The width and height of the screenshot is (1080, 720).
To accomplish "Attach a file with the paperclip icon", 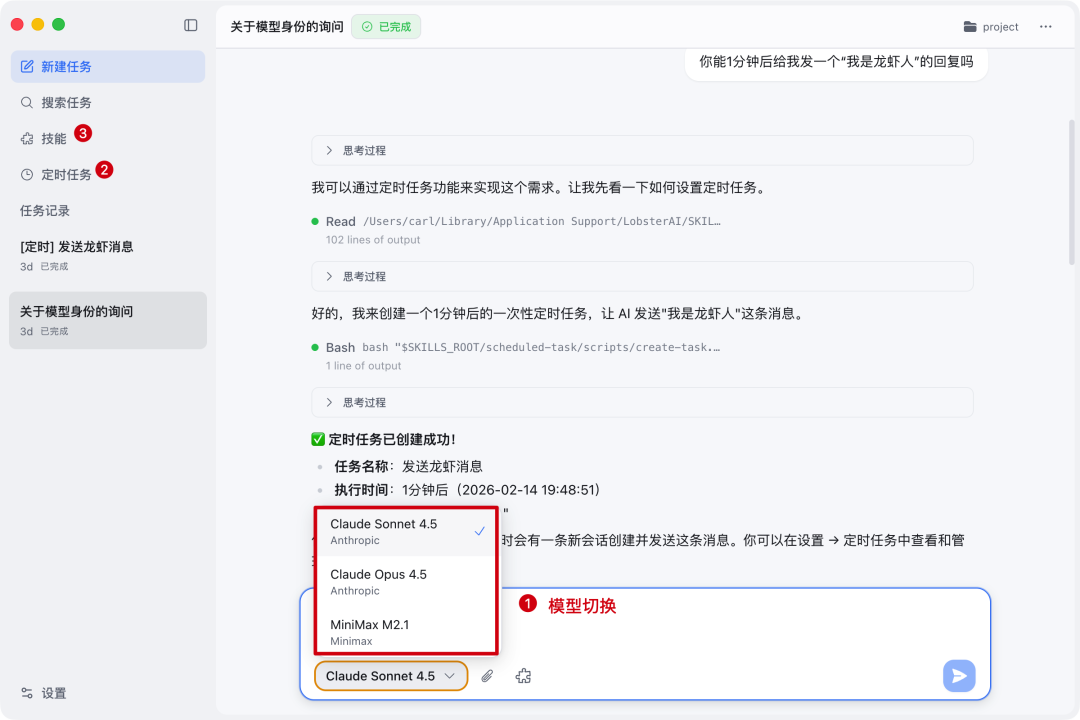I will click(x=488, y=676).
